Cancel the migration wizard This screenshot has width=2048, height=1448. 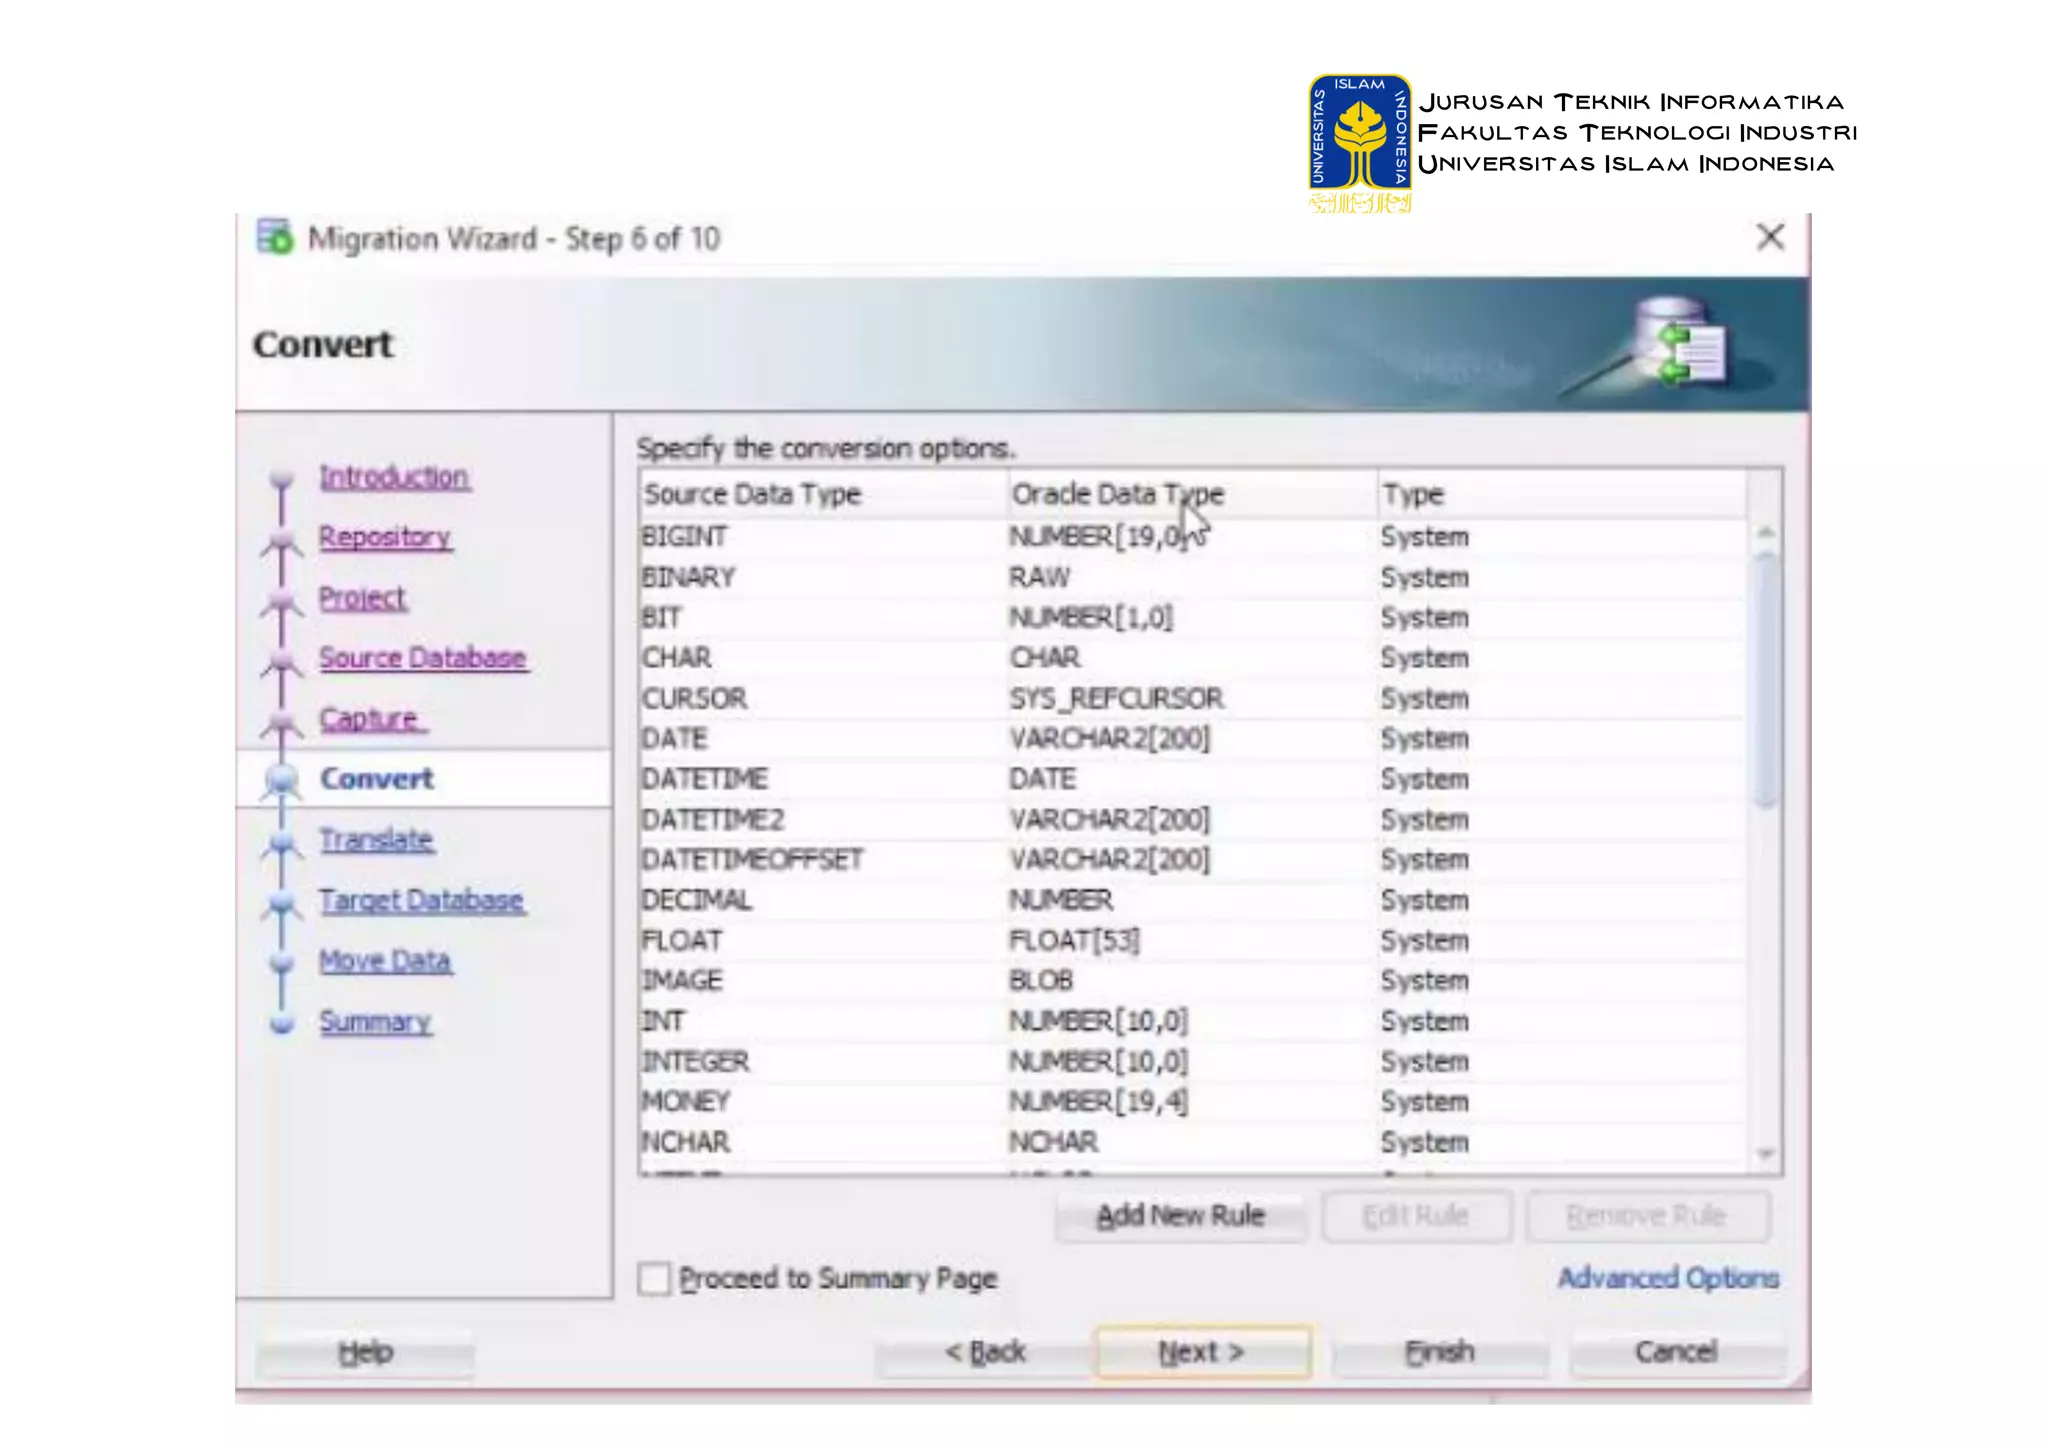(1676, 1353)
